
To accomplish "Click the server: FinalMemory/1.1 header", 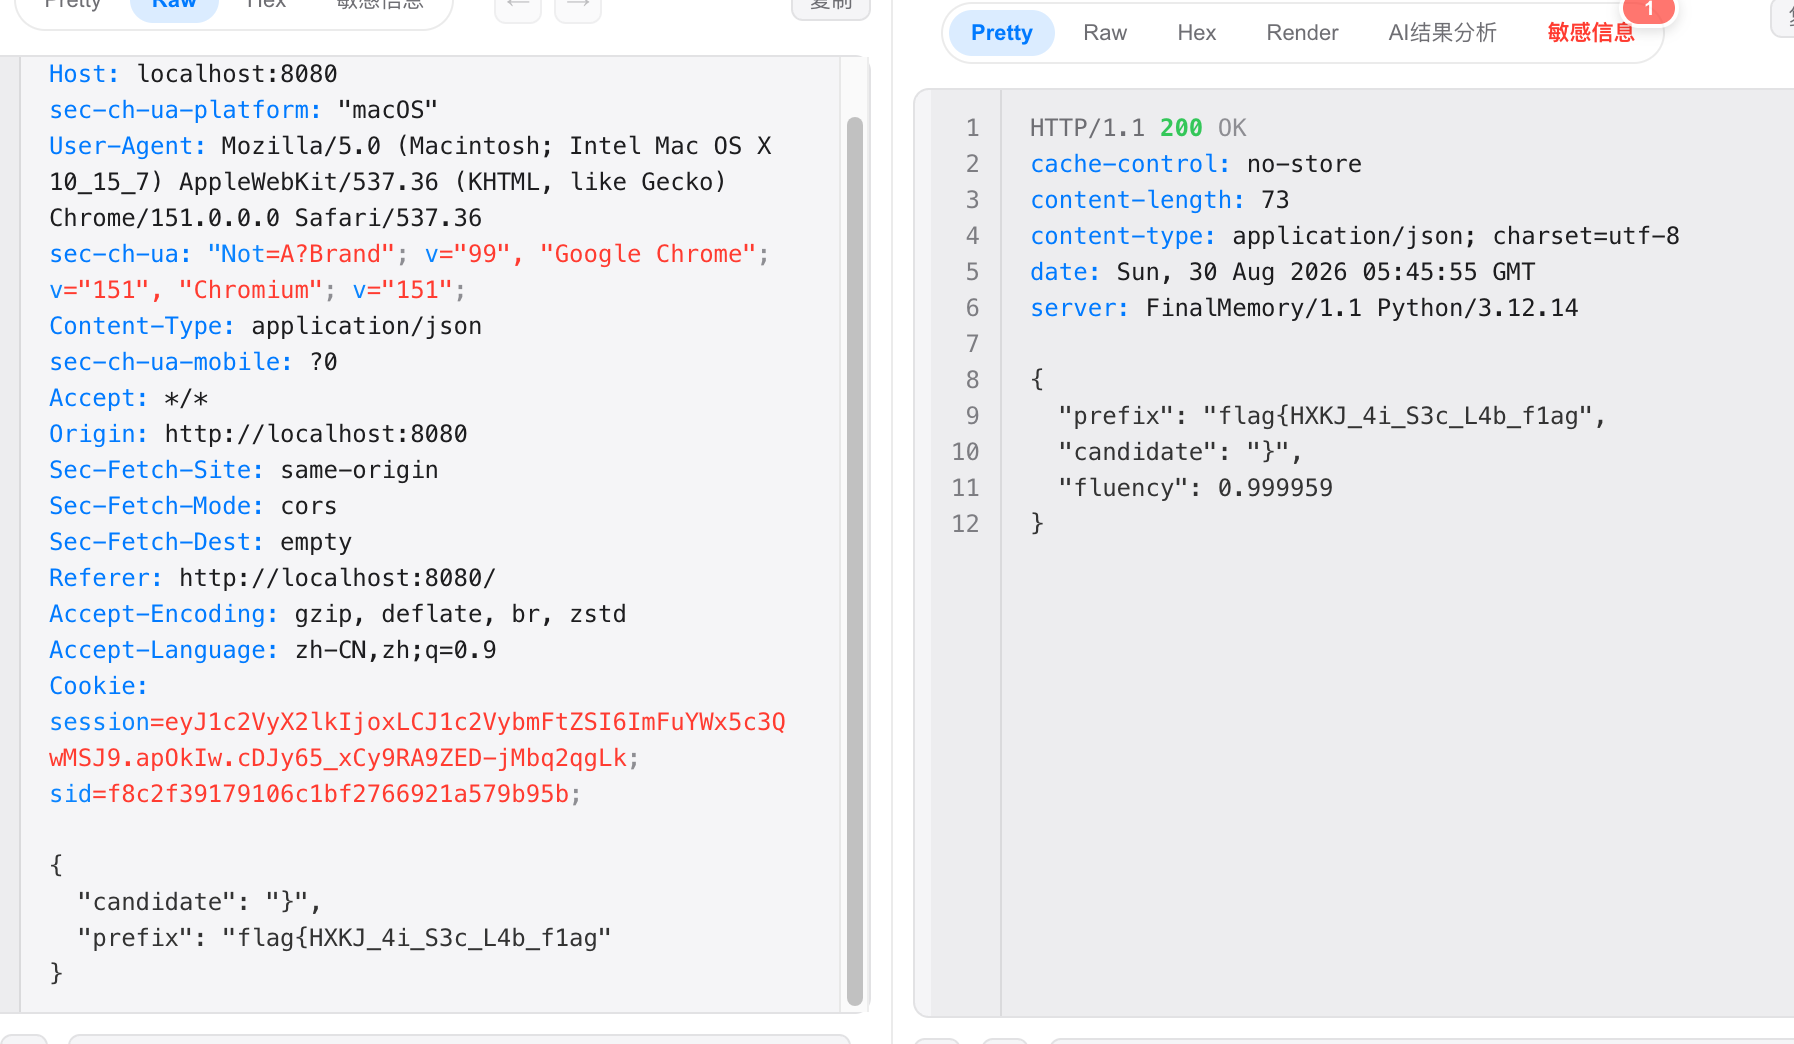I will pyautogui.click(x=1304, y=308).
